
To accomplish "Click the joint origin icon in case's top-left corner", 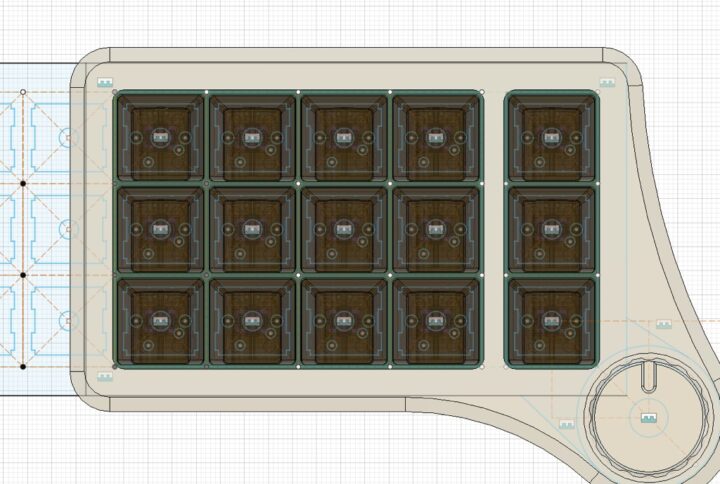I will tap(105, 83).
